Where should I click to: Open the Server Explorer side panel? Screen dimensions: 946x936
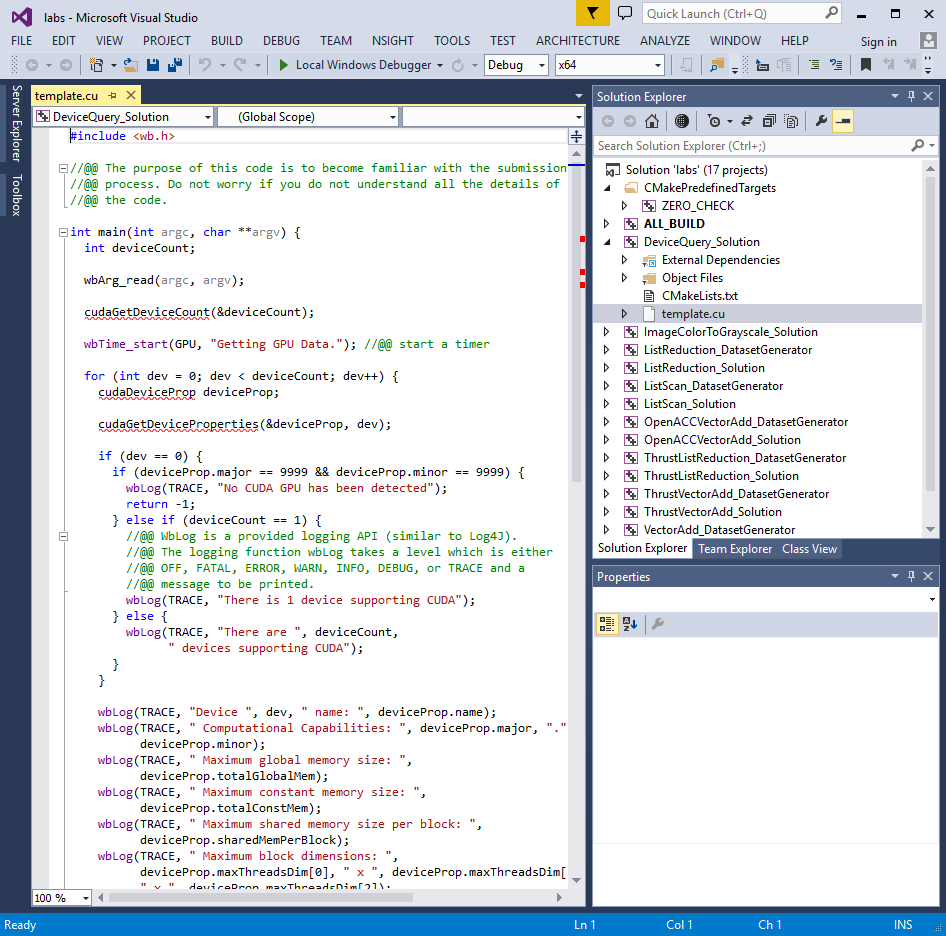(16, 123)
